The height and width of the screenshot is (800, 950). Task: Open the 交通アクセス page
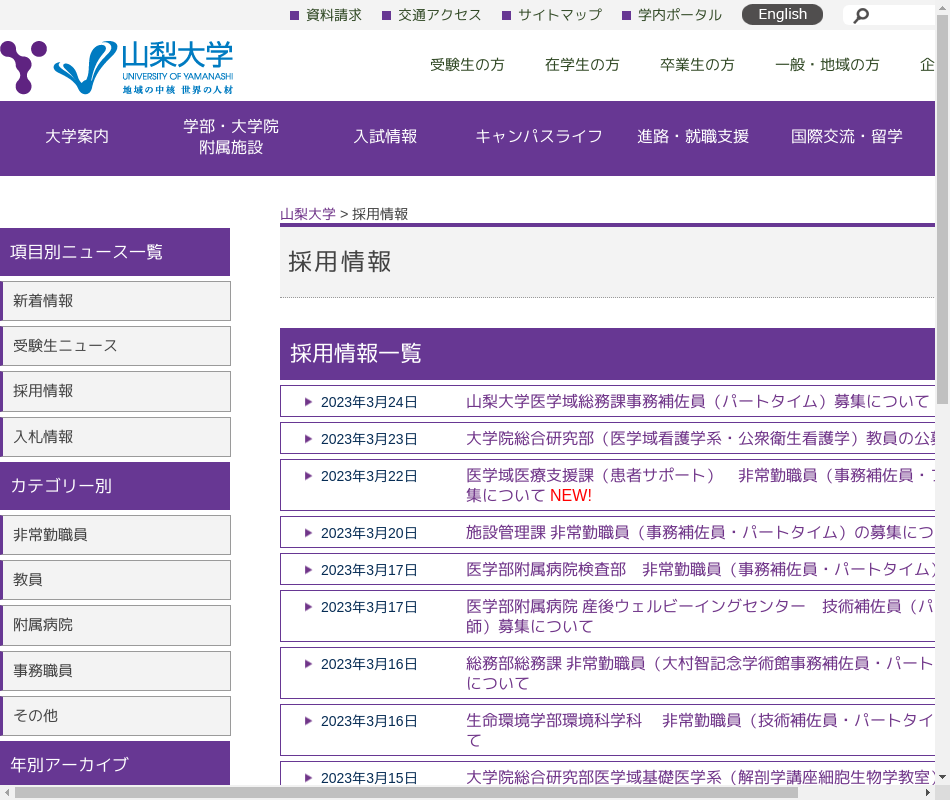tap(439, 15)
